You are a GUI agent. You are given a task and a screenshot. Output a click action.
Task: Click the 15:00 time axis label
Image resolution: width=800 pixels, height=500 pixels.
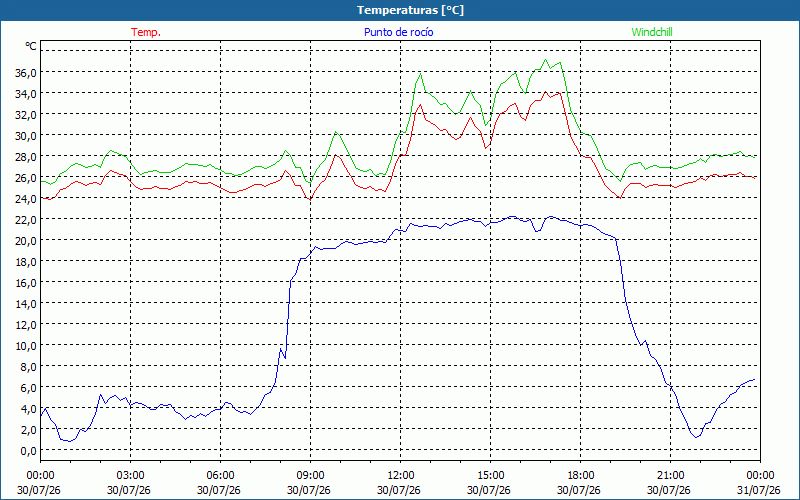tap(490, 476)
